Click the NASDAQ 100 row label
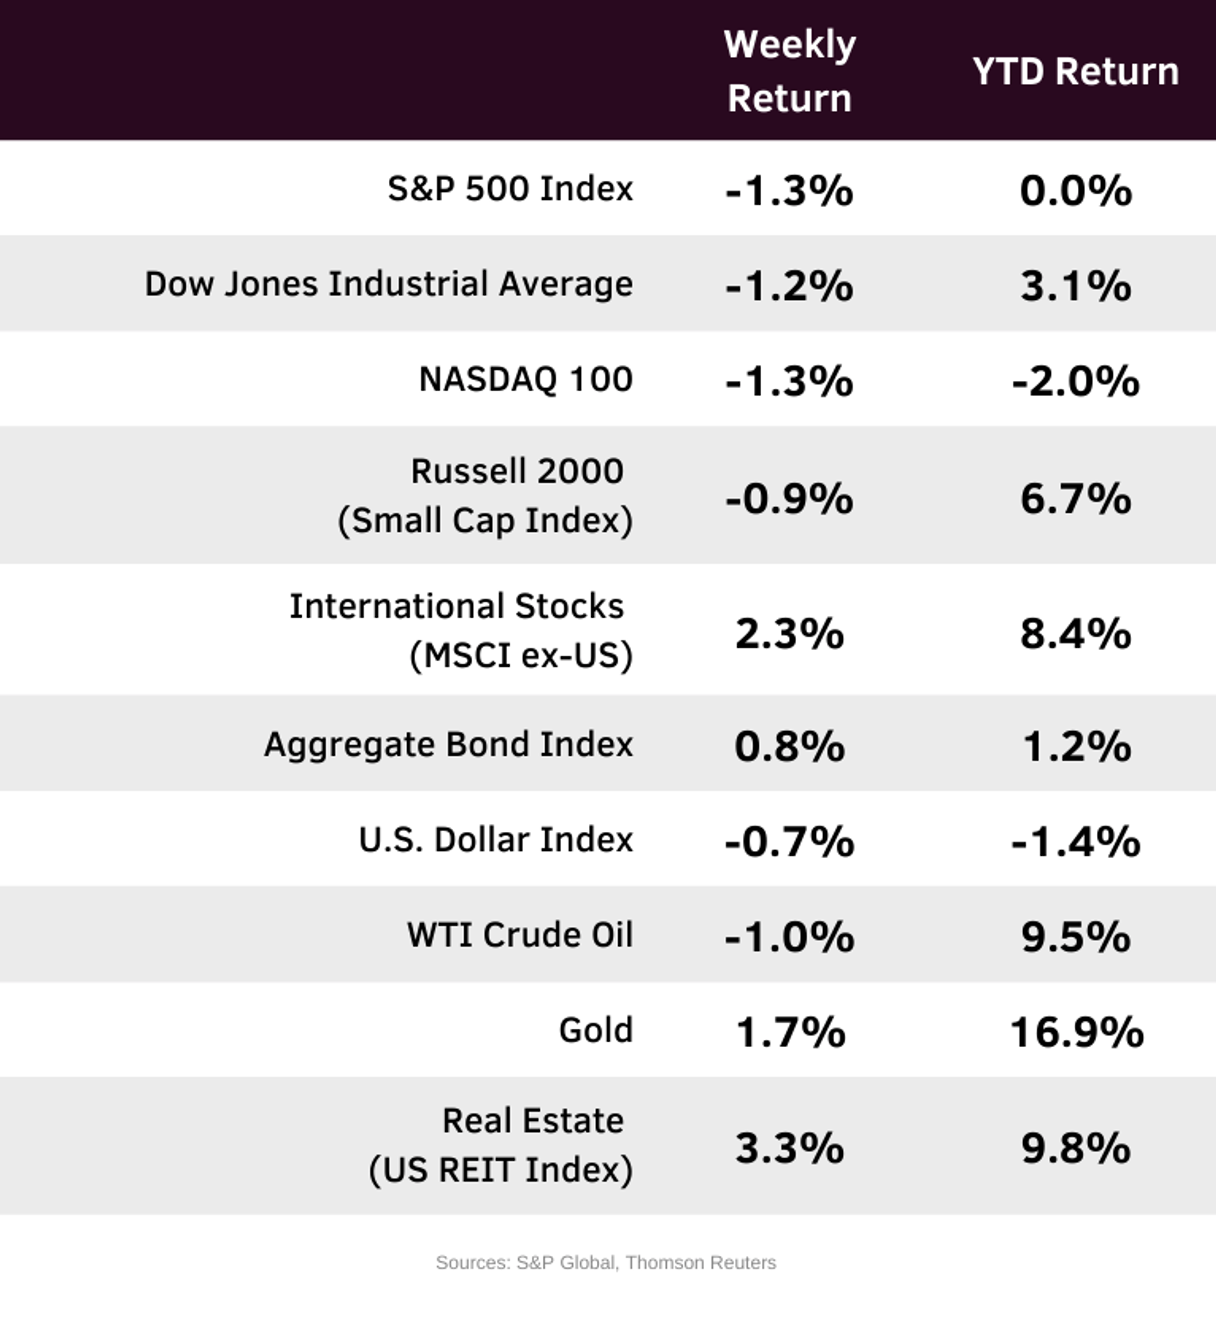The height and width of the screenshot is (1324, 1216). click(525, 380)
